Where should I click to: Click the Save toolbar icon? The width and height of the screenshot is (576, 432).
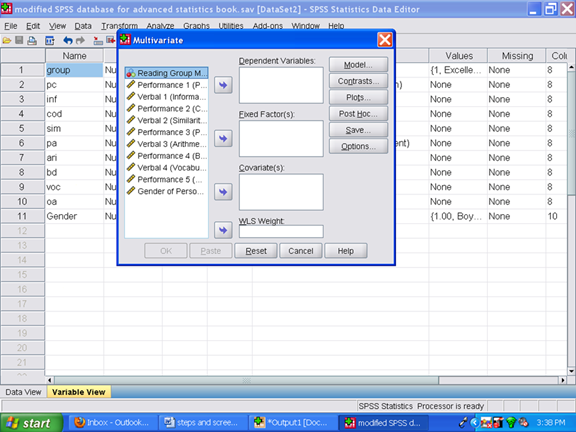(x=19, y=40)
